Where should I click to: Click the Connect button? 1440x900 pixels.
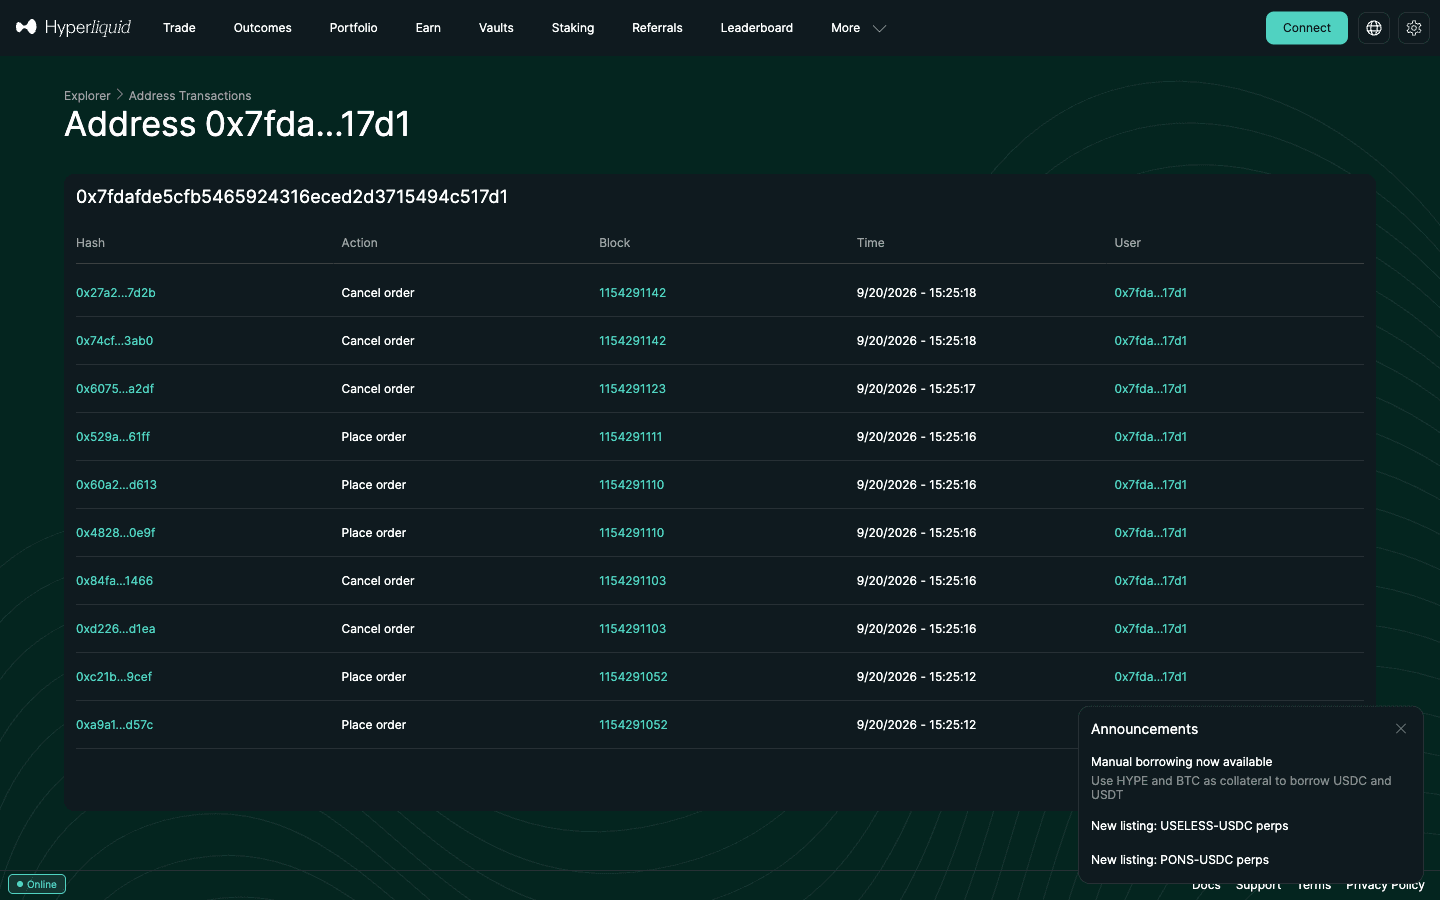(x=1307, y=28)
